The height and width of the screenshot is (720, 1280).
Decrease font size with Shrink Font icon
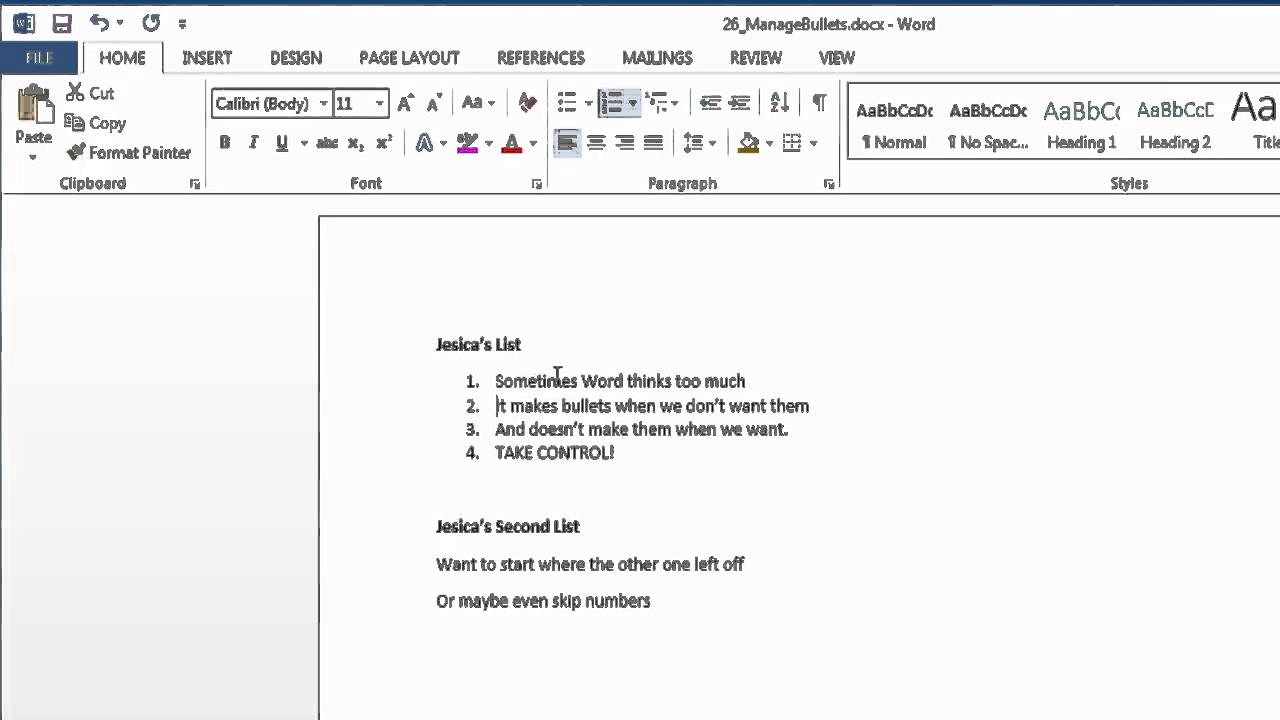(434, 103)
